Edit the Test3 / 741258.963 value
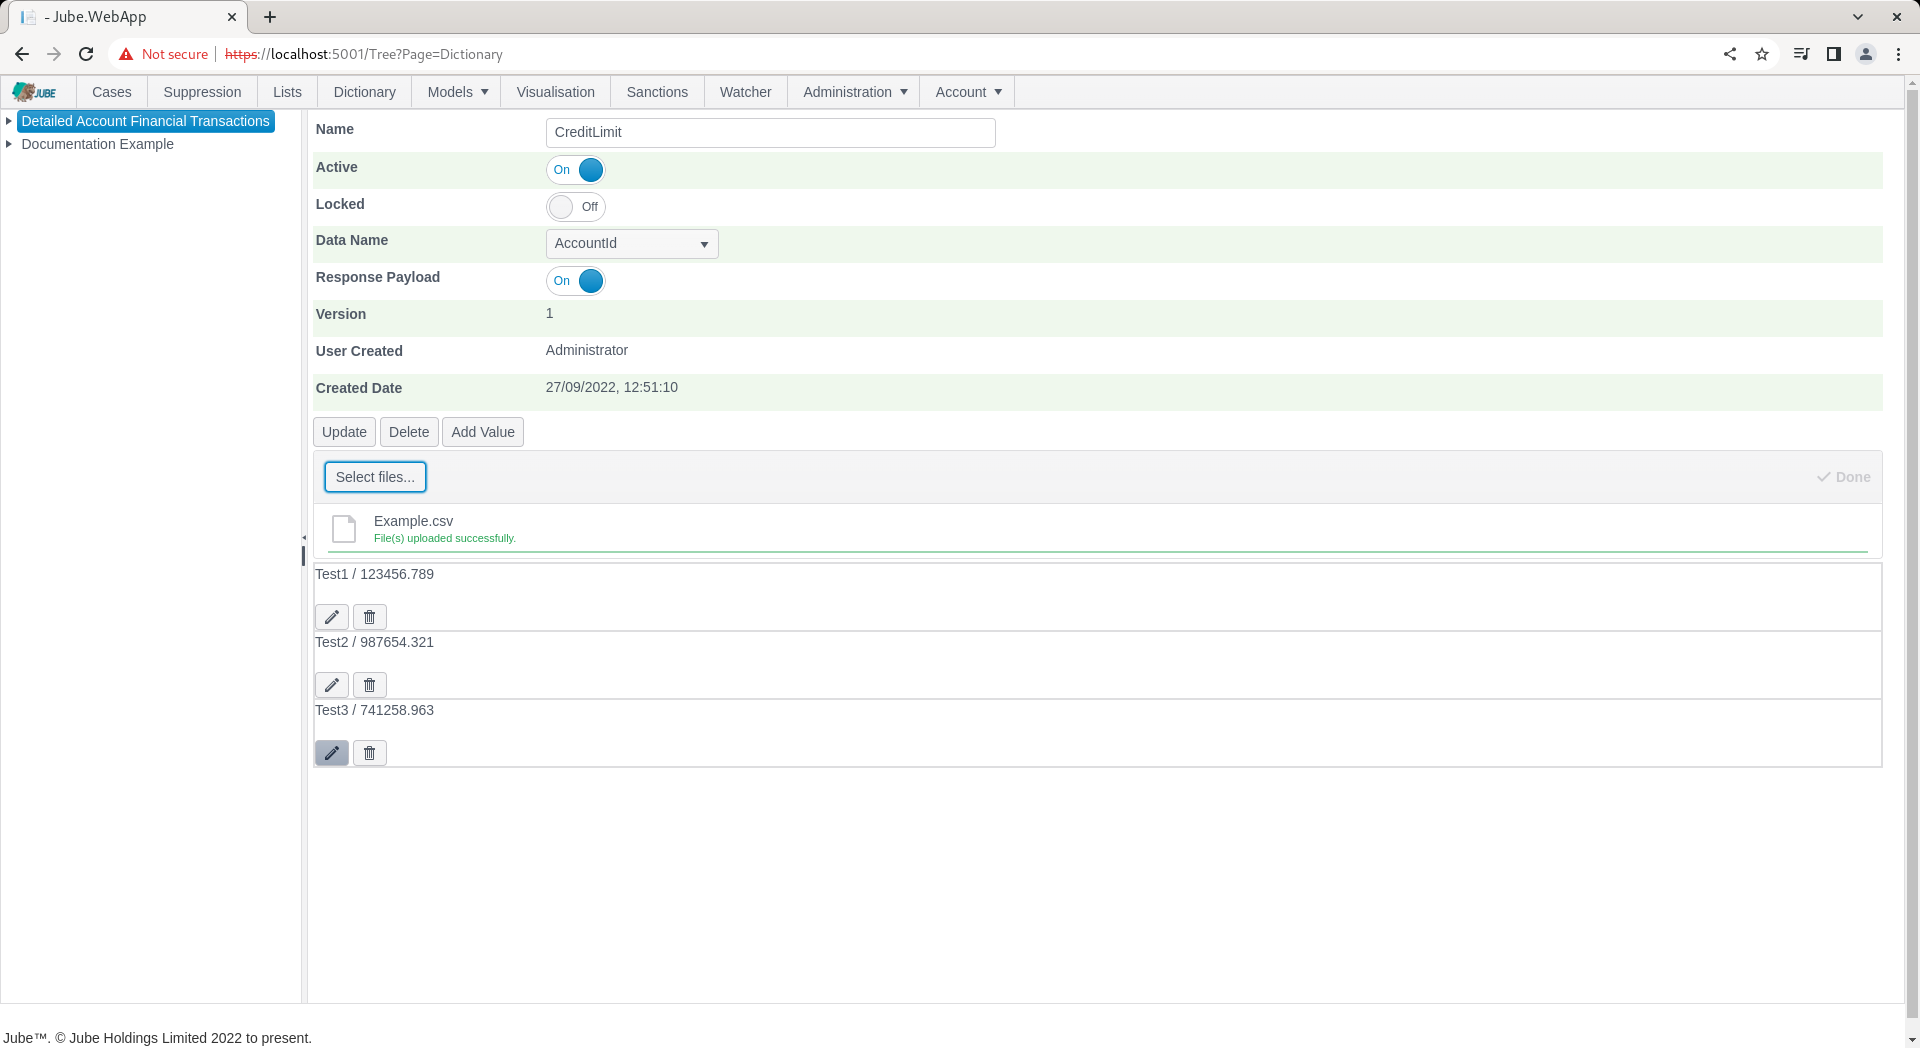 pos(332,753)
